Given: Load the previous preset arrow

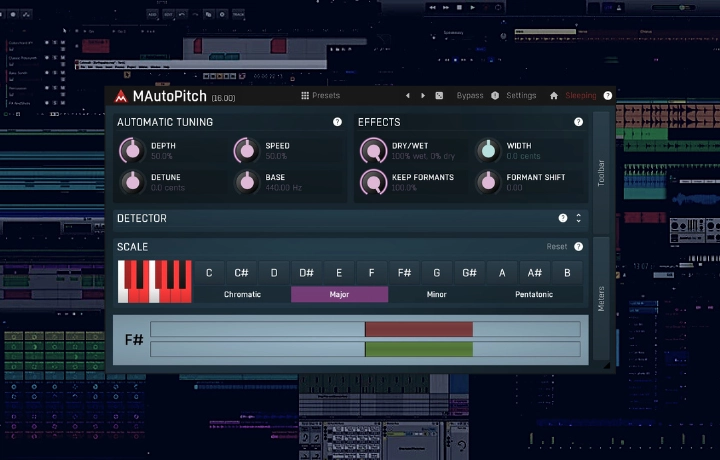Looking at the screenshot, I should coord(408,95).
